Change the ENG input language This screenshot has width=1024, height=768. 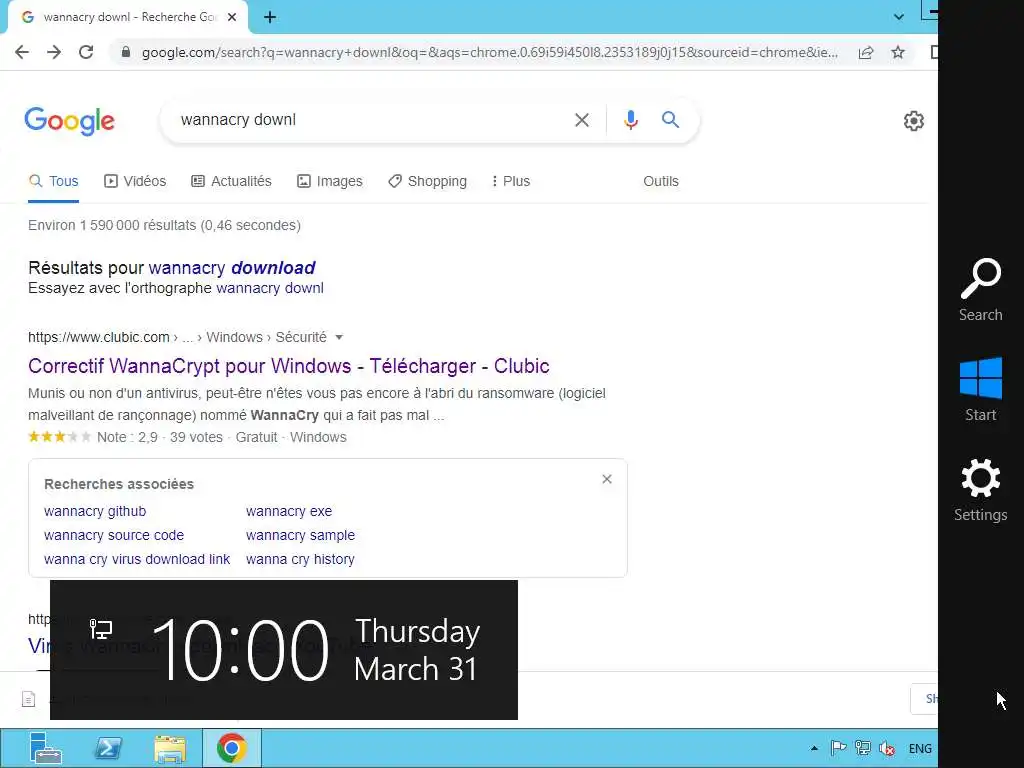(x=920, y=749)
